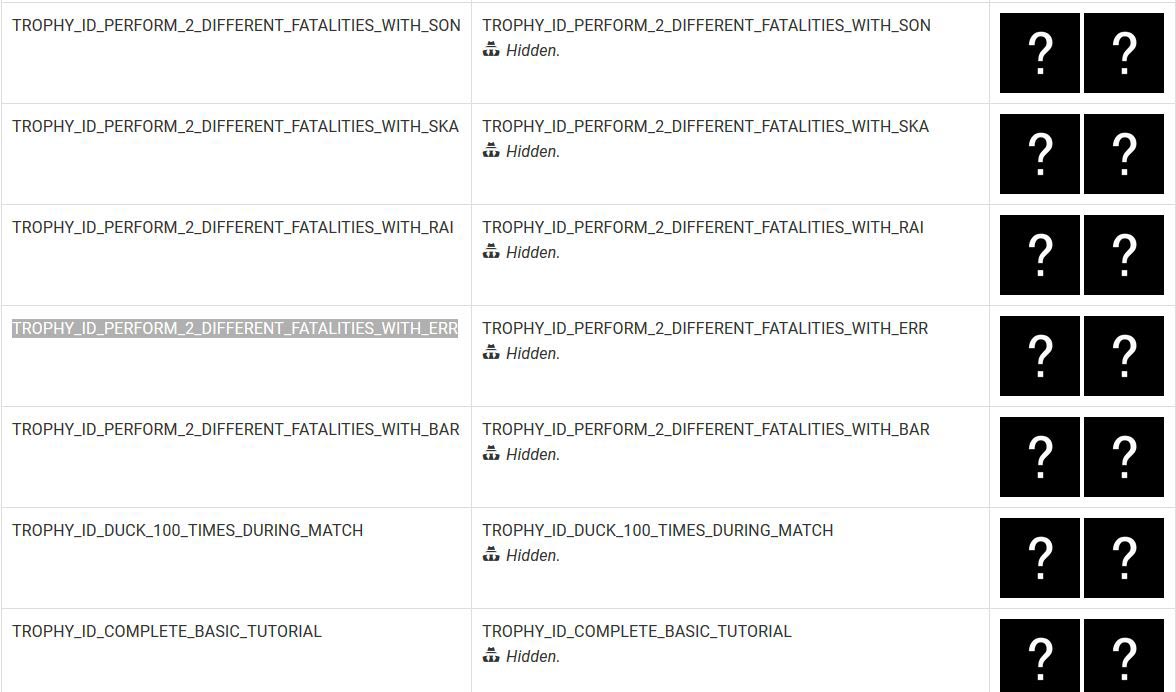Screen dimensions: 1176x692
Task: Open left question-mark thumbnail in FATALITIES_WITH_BAR row
Action: [1040, 457]
